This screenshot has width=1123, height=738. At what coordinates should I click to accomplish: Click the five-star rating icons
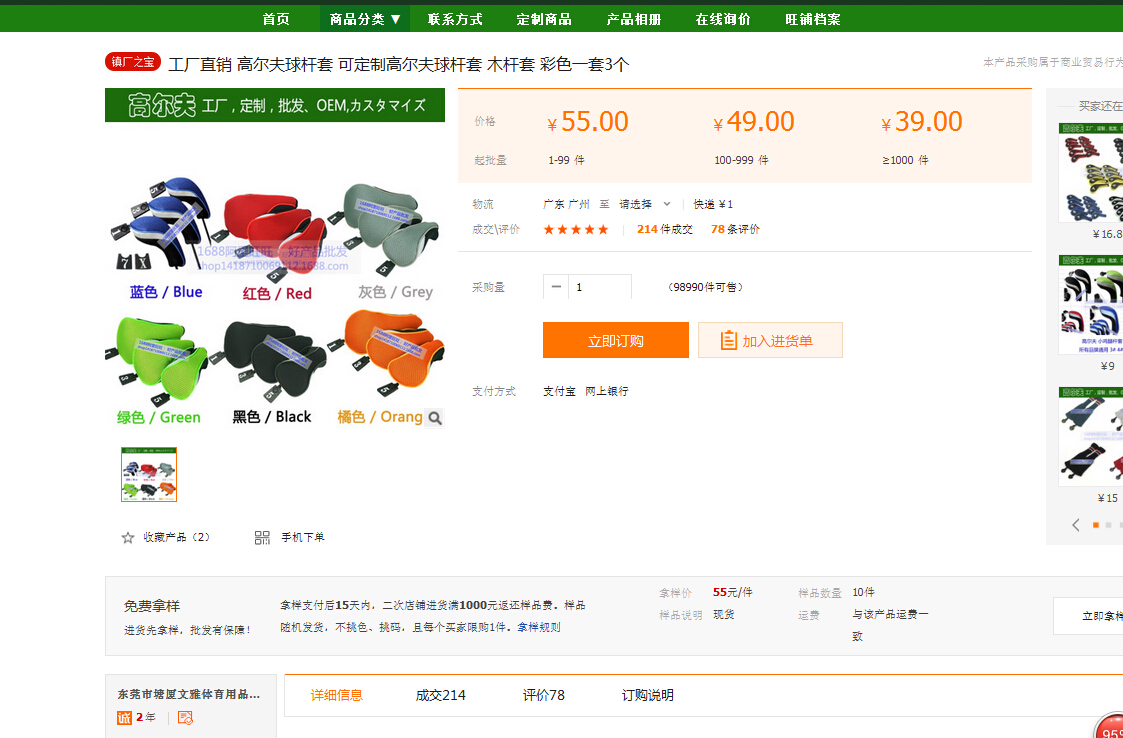tap(576, 230)
